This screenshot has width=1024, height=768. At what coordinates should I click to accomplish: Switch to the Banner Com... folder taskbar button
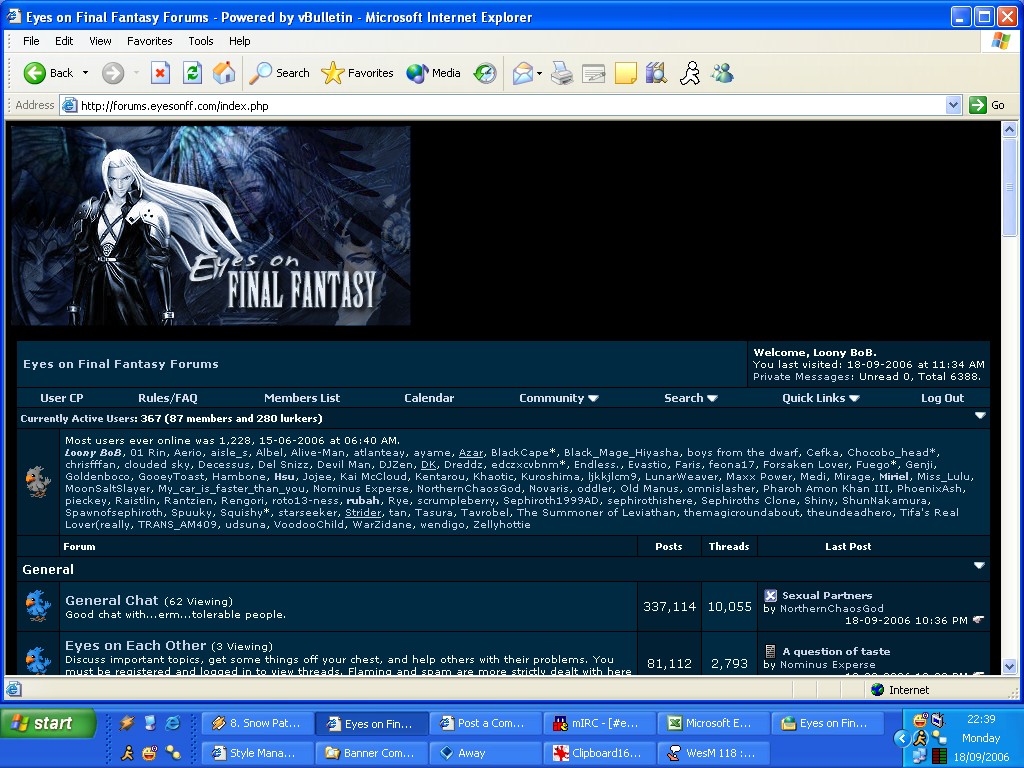(x=372, y=753)
